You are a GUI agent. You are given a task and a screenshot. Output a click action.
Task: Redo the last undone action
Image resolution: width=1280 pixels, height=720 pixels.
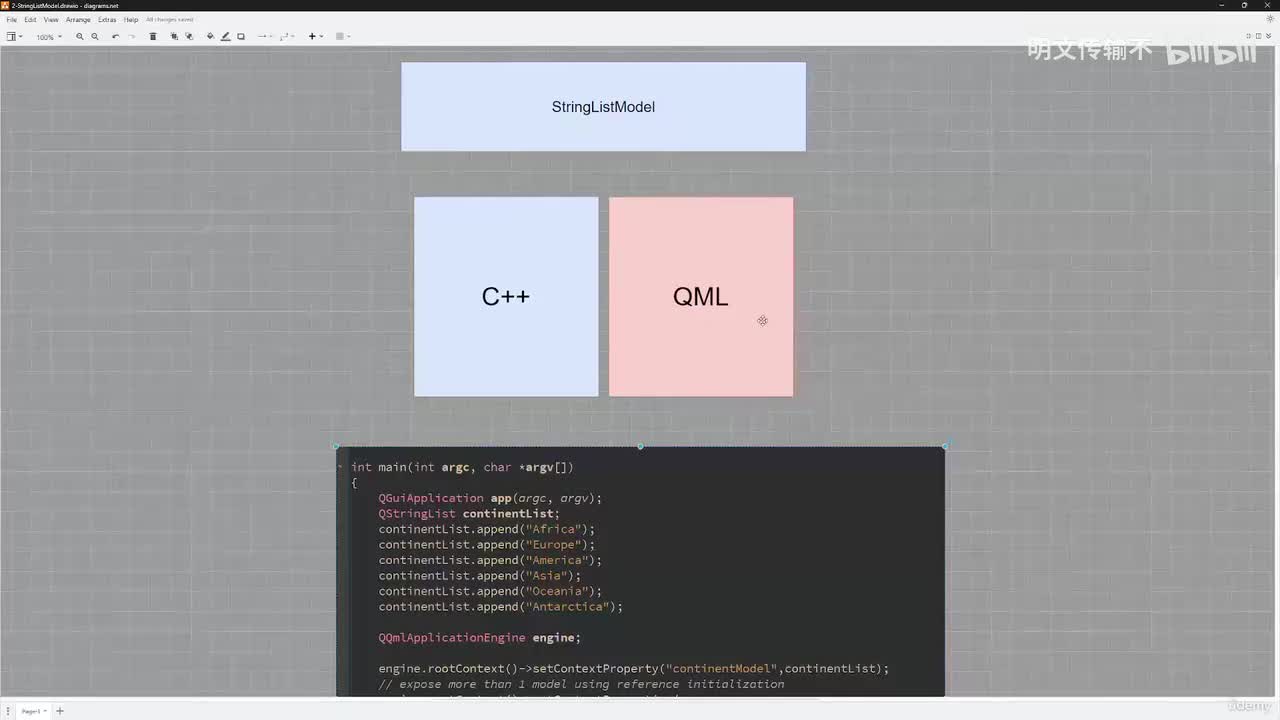[131, 37]
